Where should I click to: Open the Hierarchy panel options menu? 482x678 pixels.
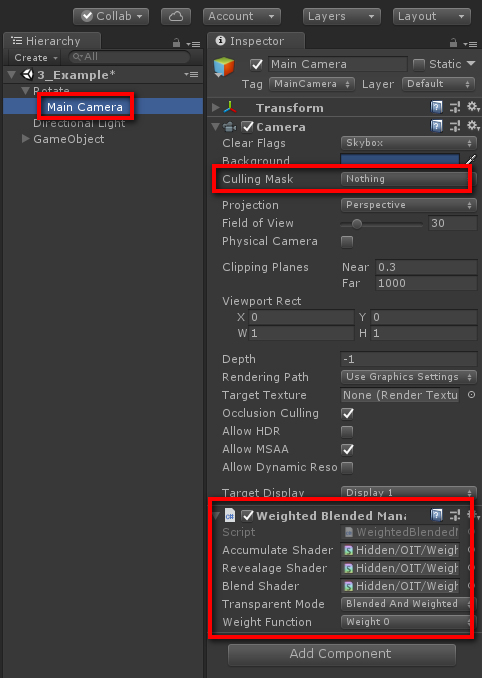pos(193,44)
